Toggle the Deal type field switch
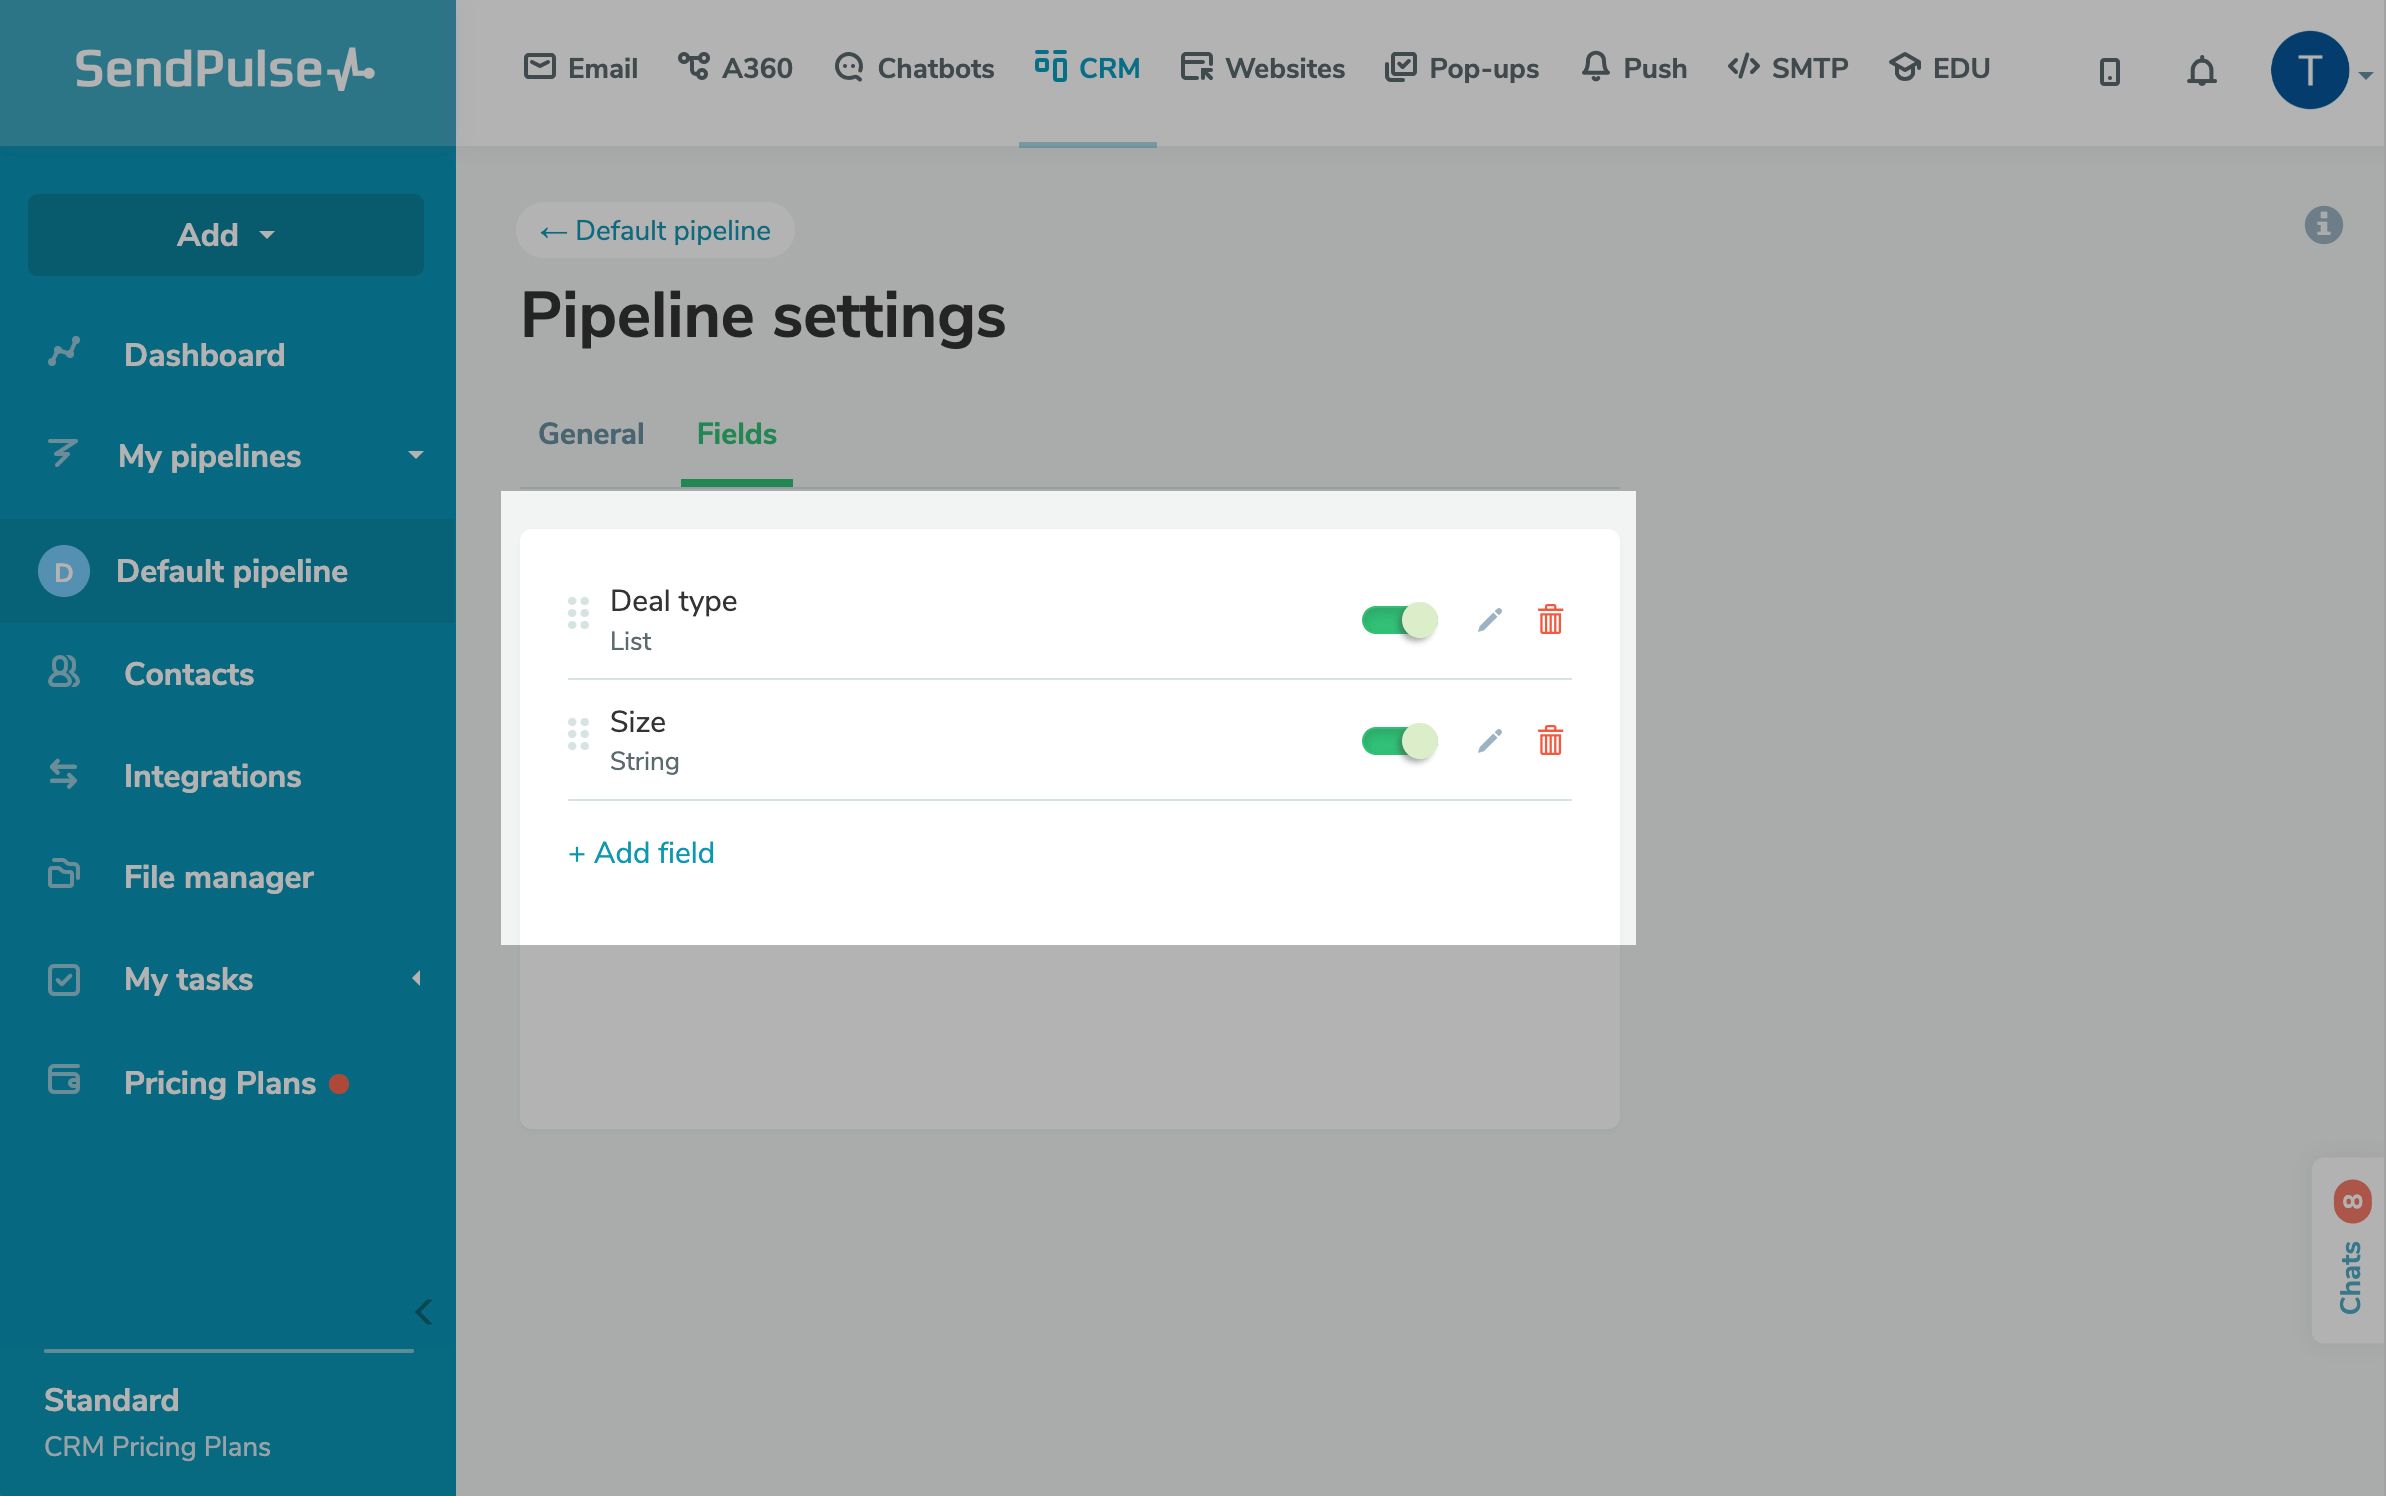This screenshot has width=2386, height=1496. click(1399, 620)
